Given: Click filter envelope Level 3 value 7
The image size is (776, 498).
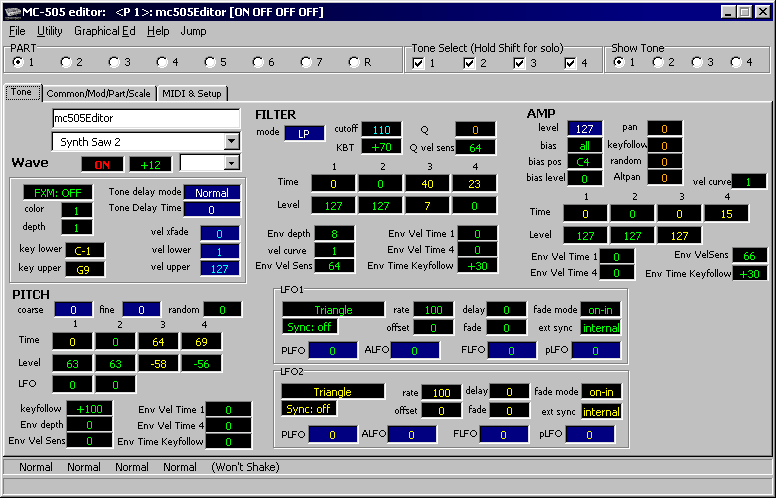Looking at the screenshot, I should click(427, 205).
